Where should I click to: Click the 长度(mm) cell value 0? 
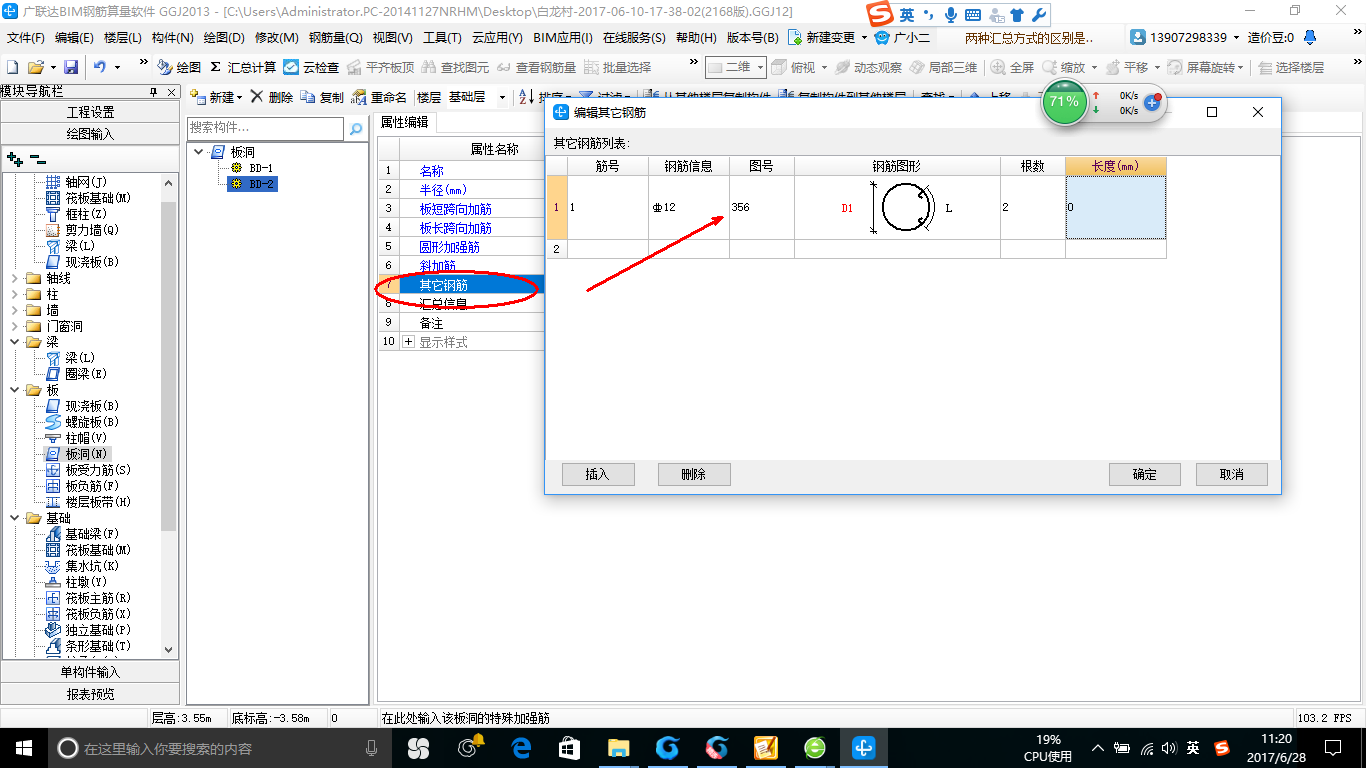[x=1116, y=207]
